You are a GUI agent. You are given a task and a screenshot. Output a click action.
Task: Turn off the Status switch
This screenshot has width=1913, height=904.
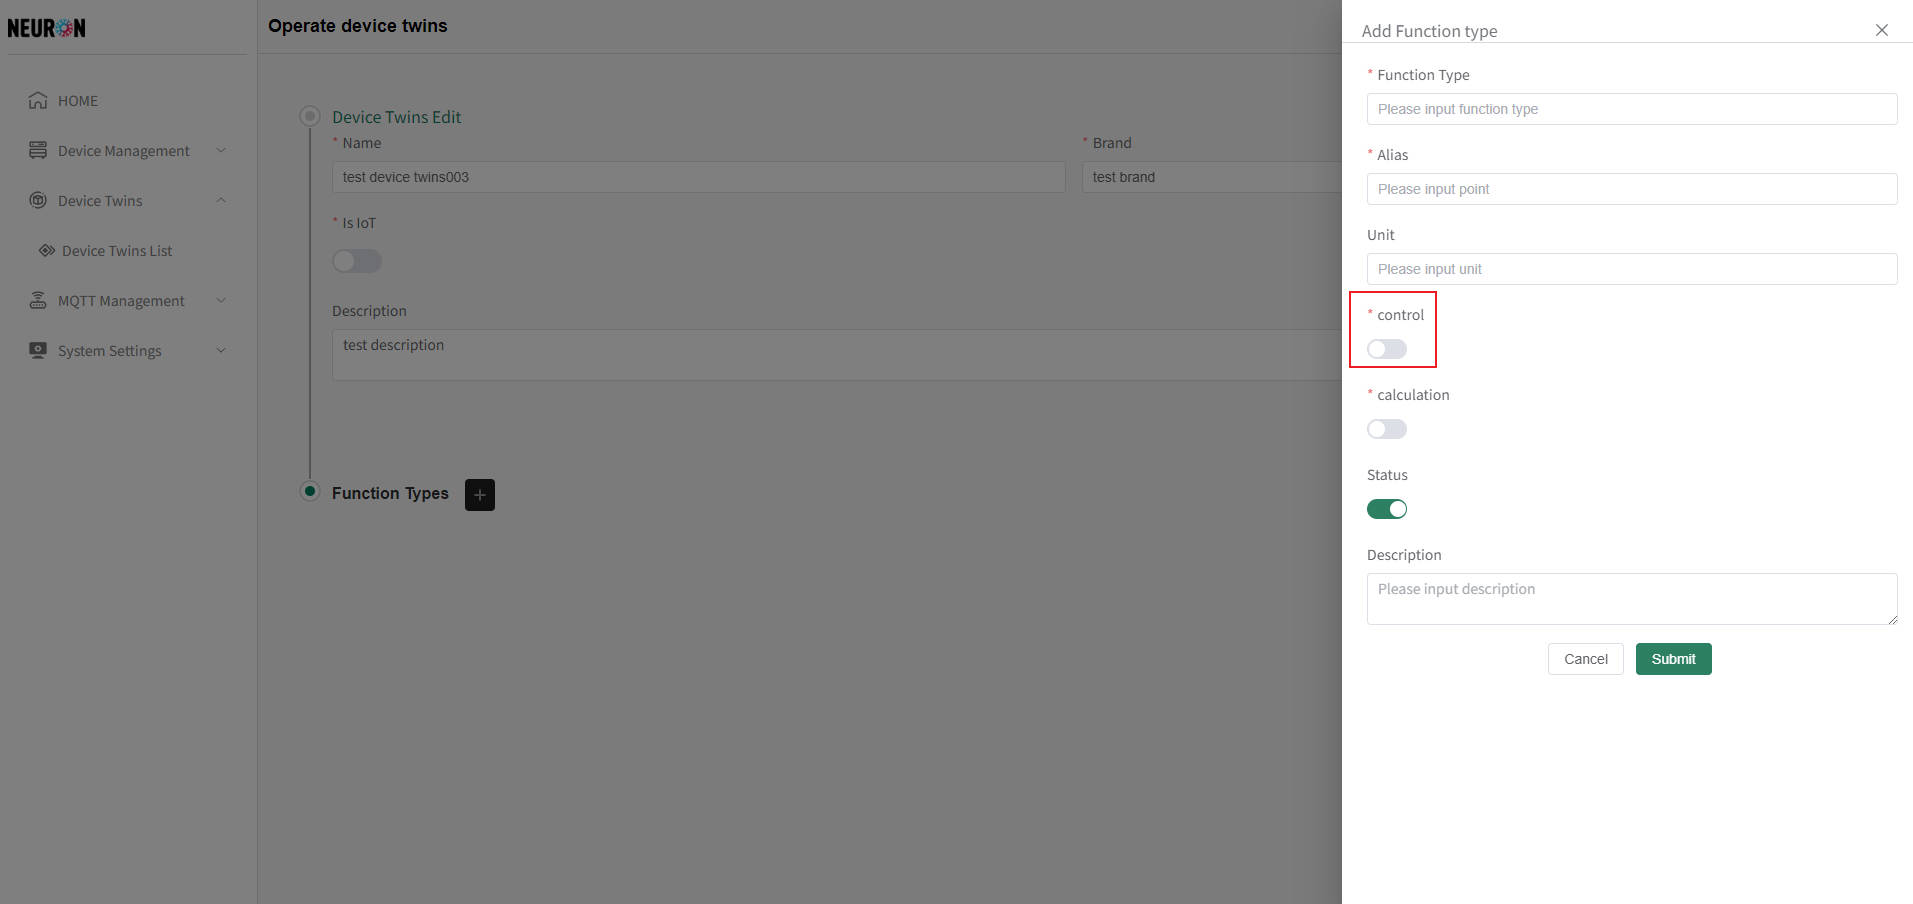[x=1386, y=509]
